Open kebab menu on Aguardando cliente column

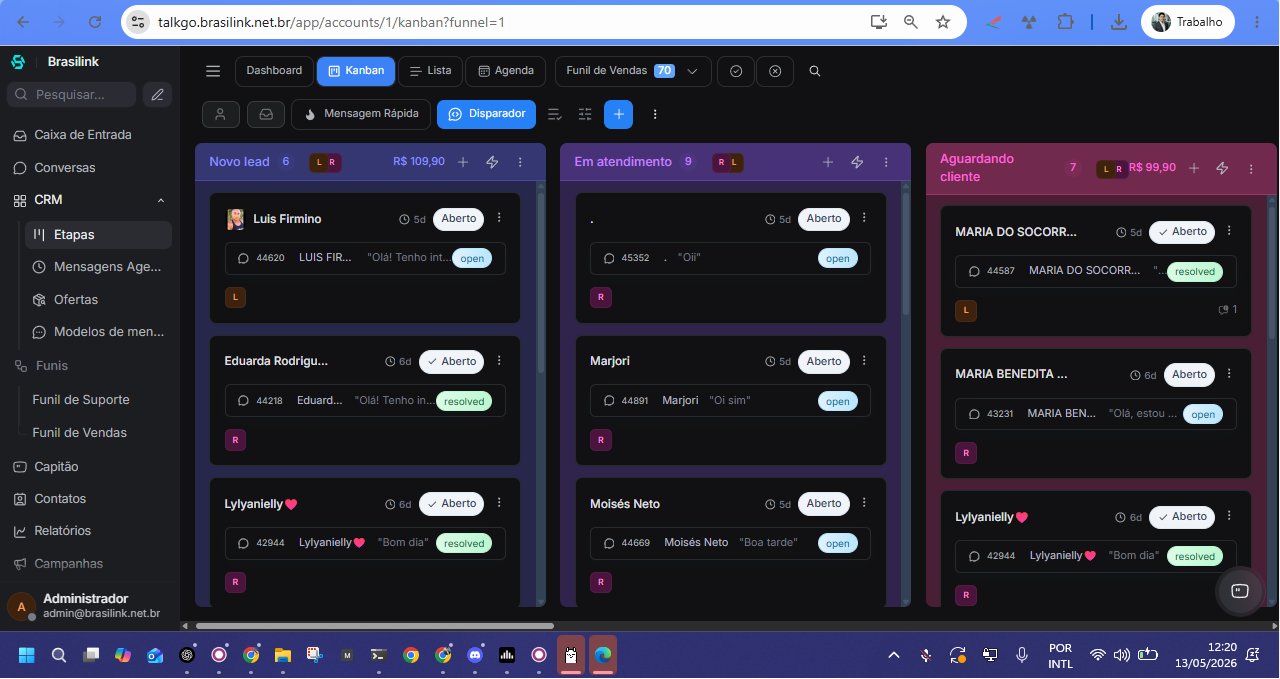coord(1251,169)
